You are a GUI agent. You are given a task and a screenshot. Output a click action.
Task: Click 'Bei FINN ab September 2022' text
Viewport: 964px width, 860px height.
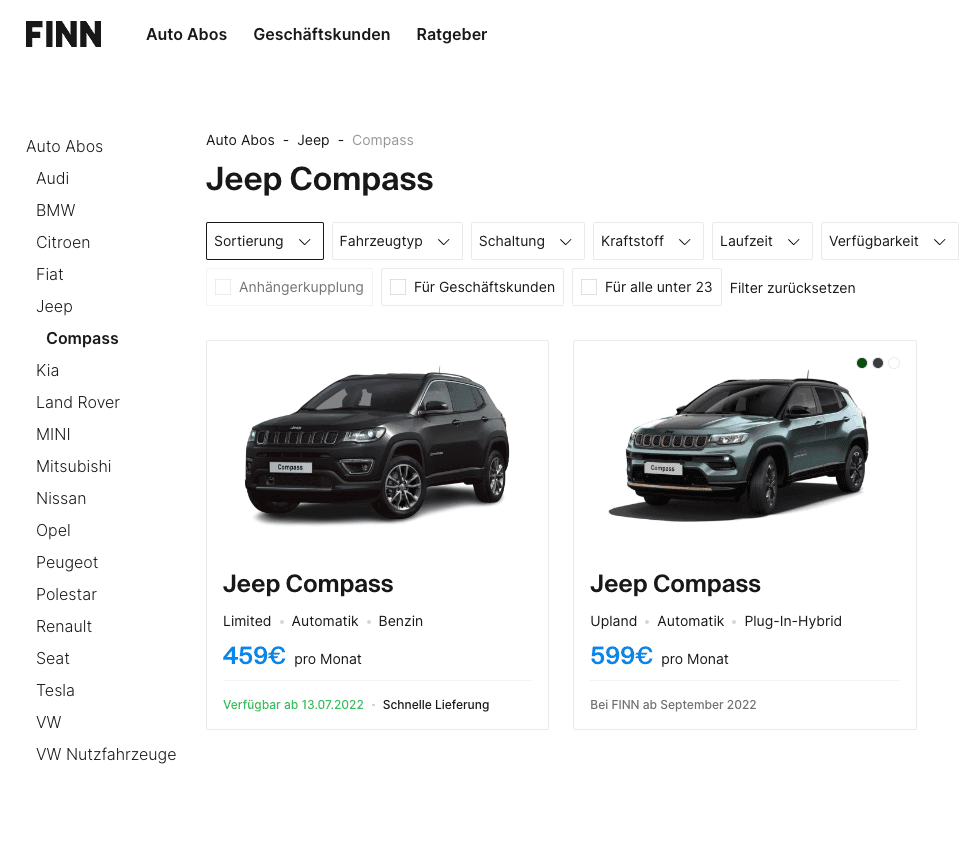click(673, 704)
